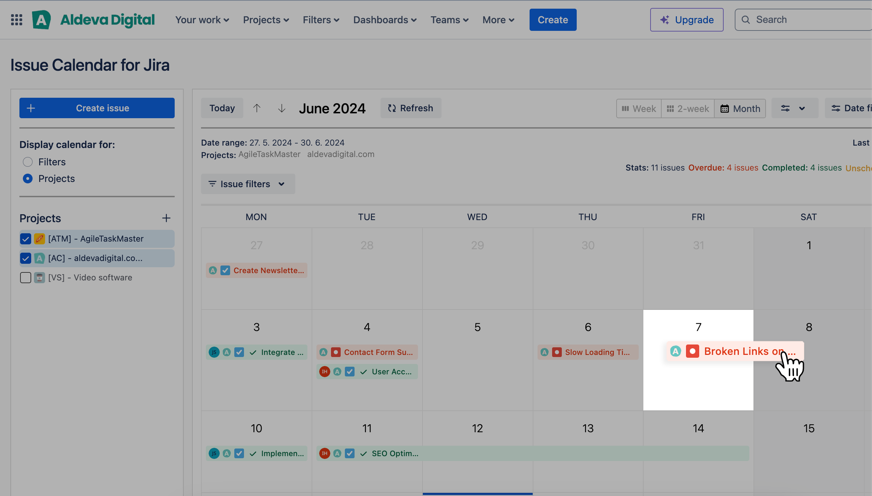The width and height of the screenshot is (872, 496).
Task: Click the red bug icon on Broken Links
Action: click(692, 351)
